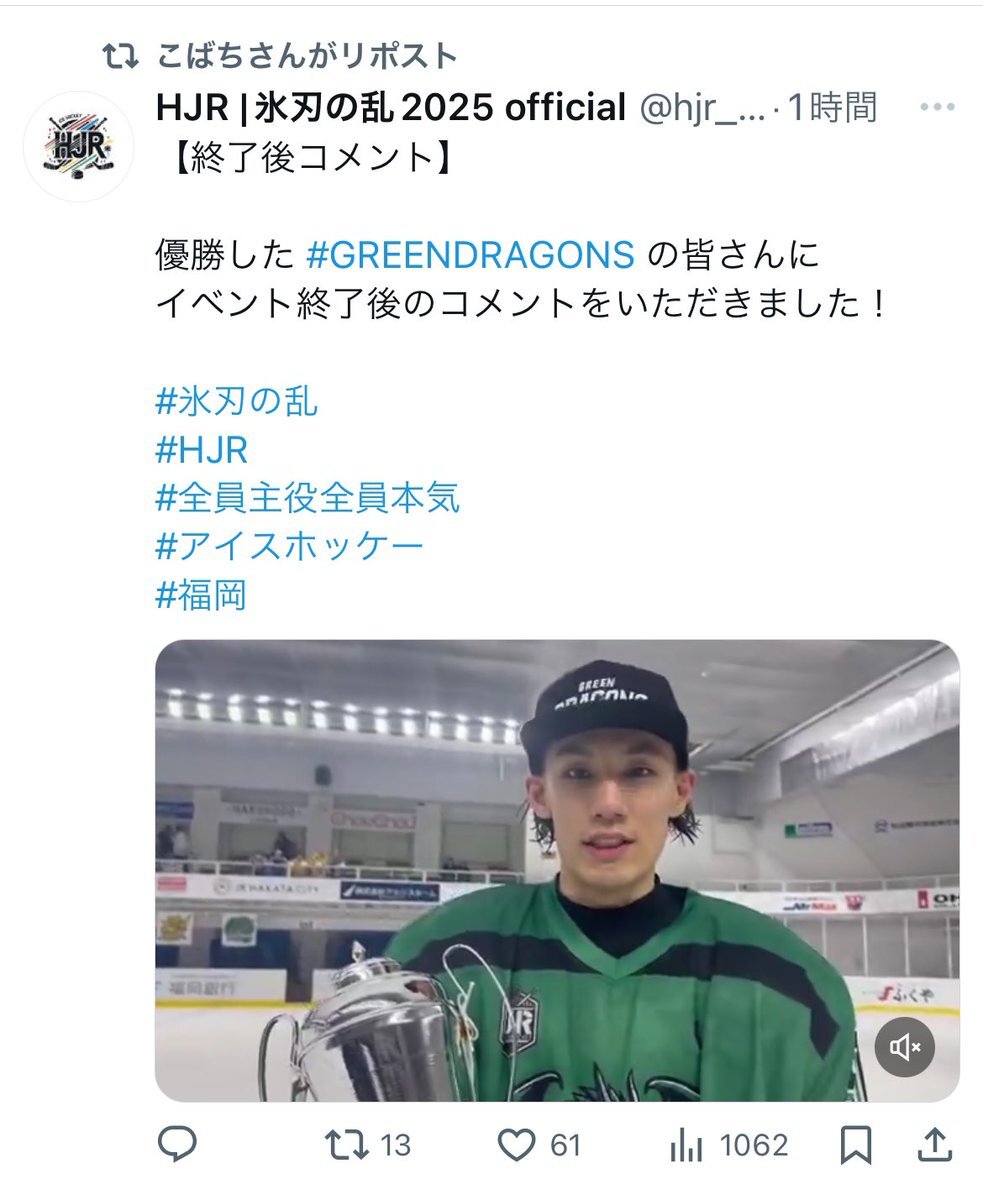
Task: Open the #氷刃の乱 hashtag
Action: coord(237,401)
